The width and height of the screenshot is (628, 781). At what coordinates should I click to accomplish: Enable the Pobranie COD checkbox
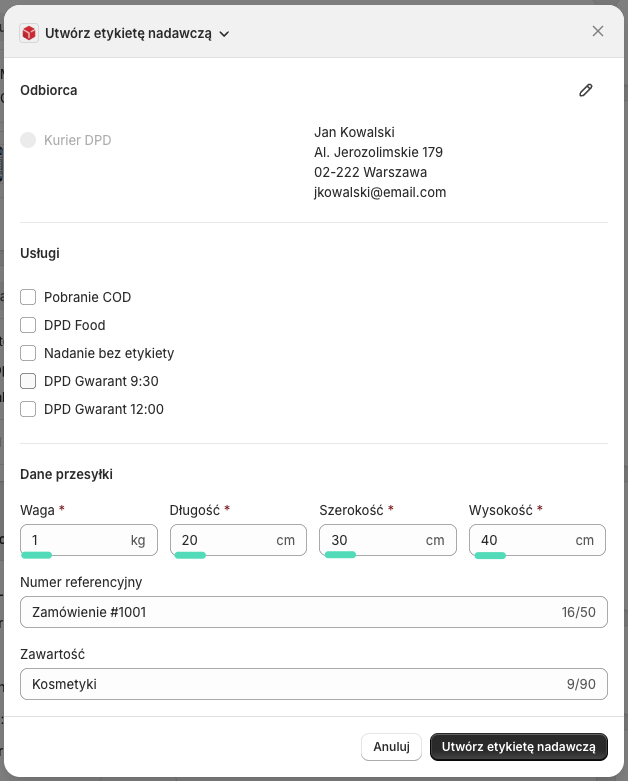coord(28,297)
